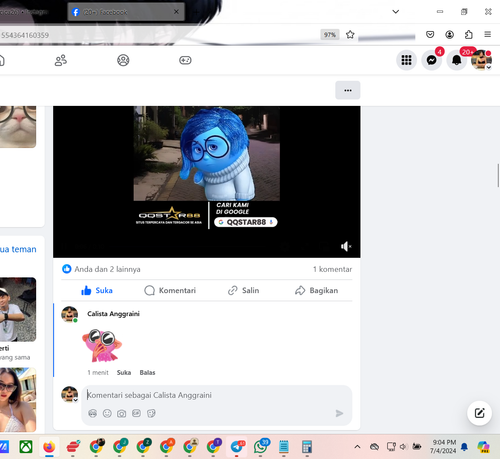Open the Groups icon in top navigation
The image size is (500, 459).
(x=123, y=60)
